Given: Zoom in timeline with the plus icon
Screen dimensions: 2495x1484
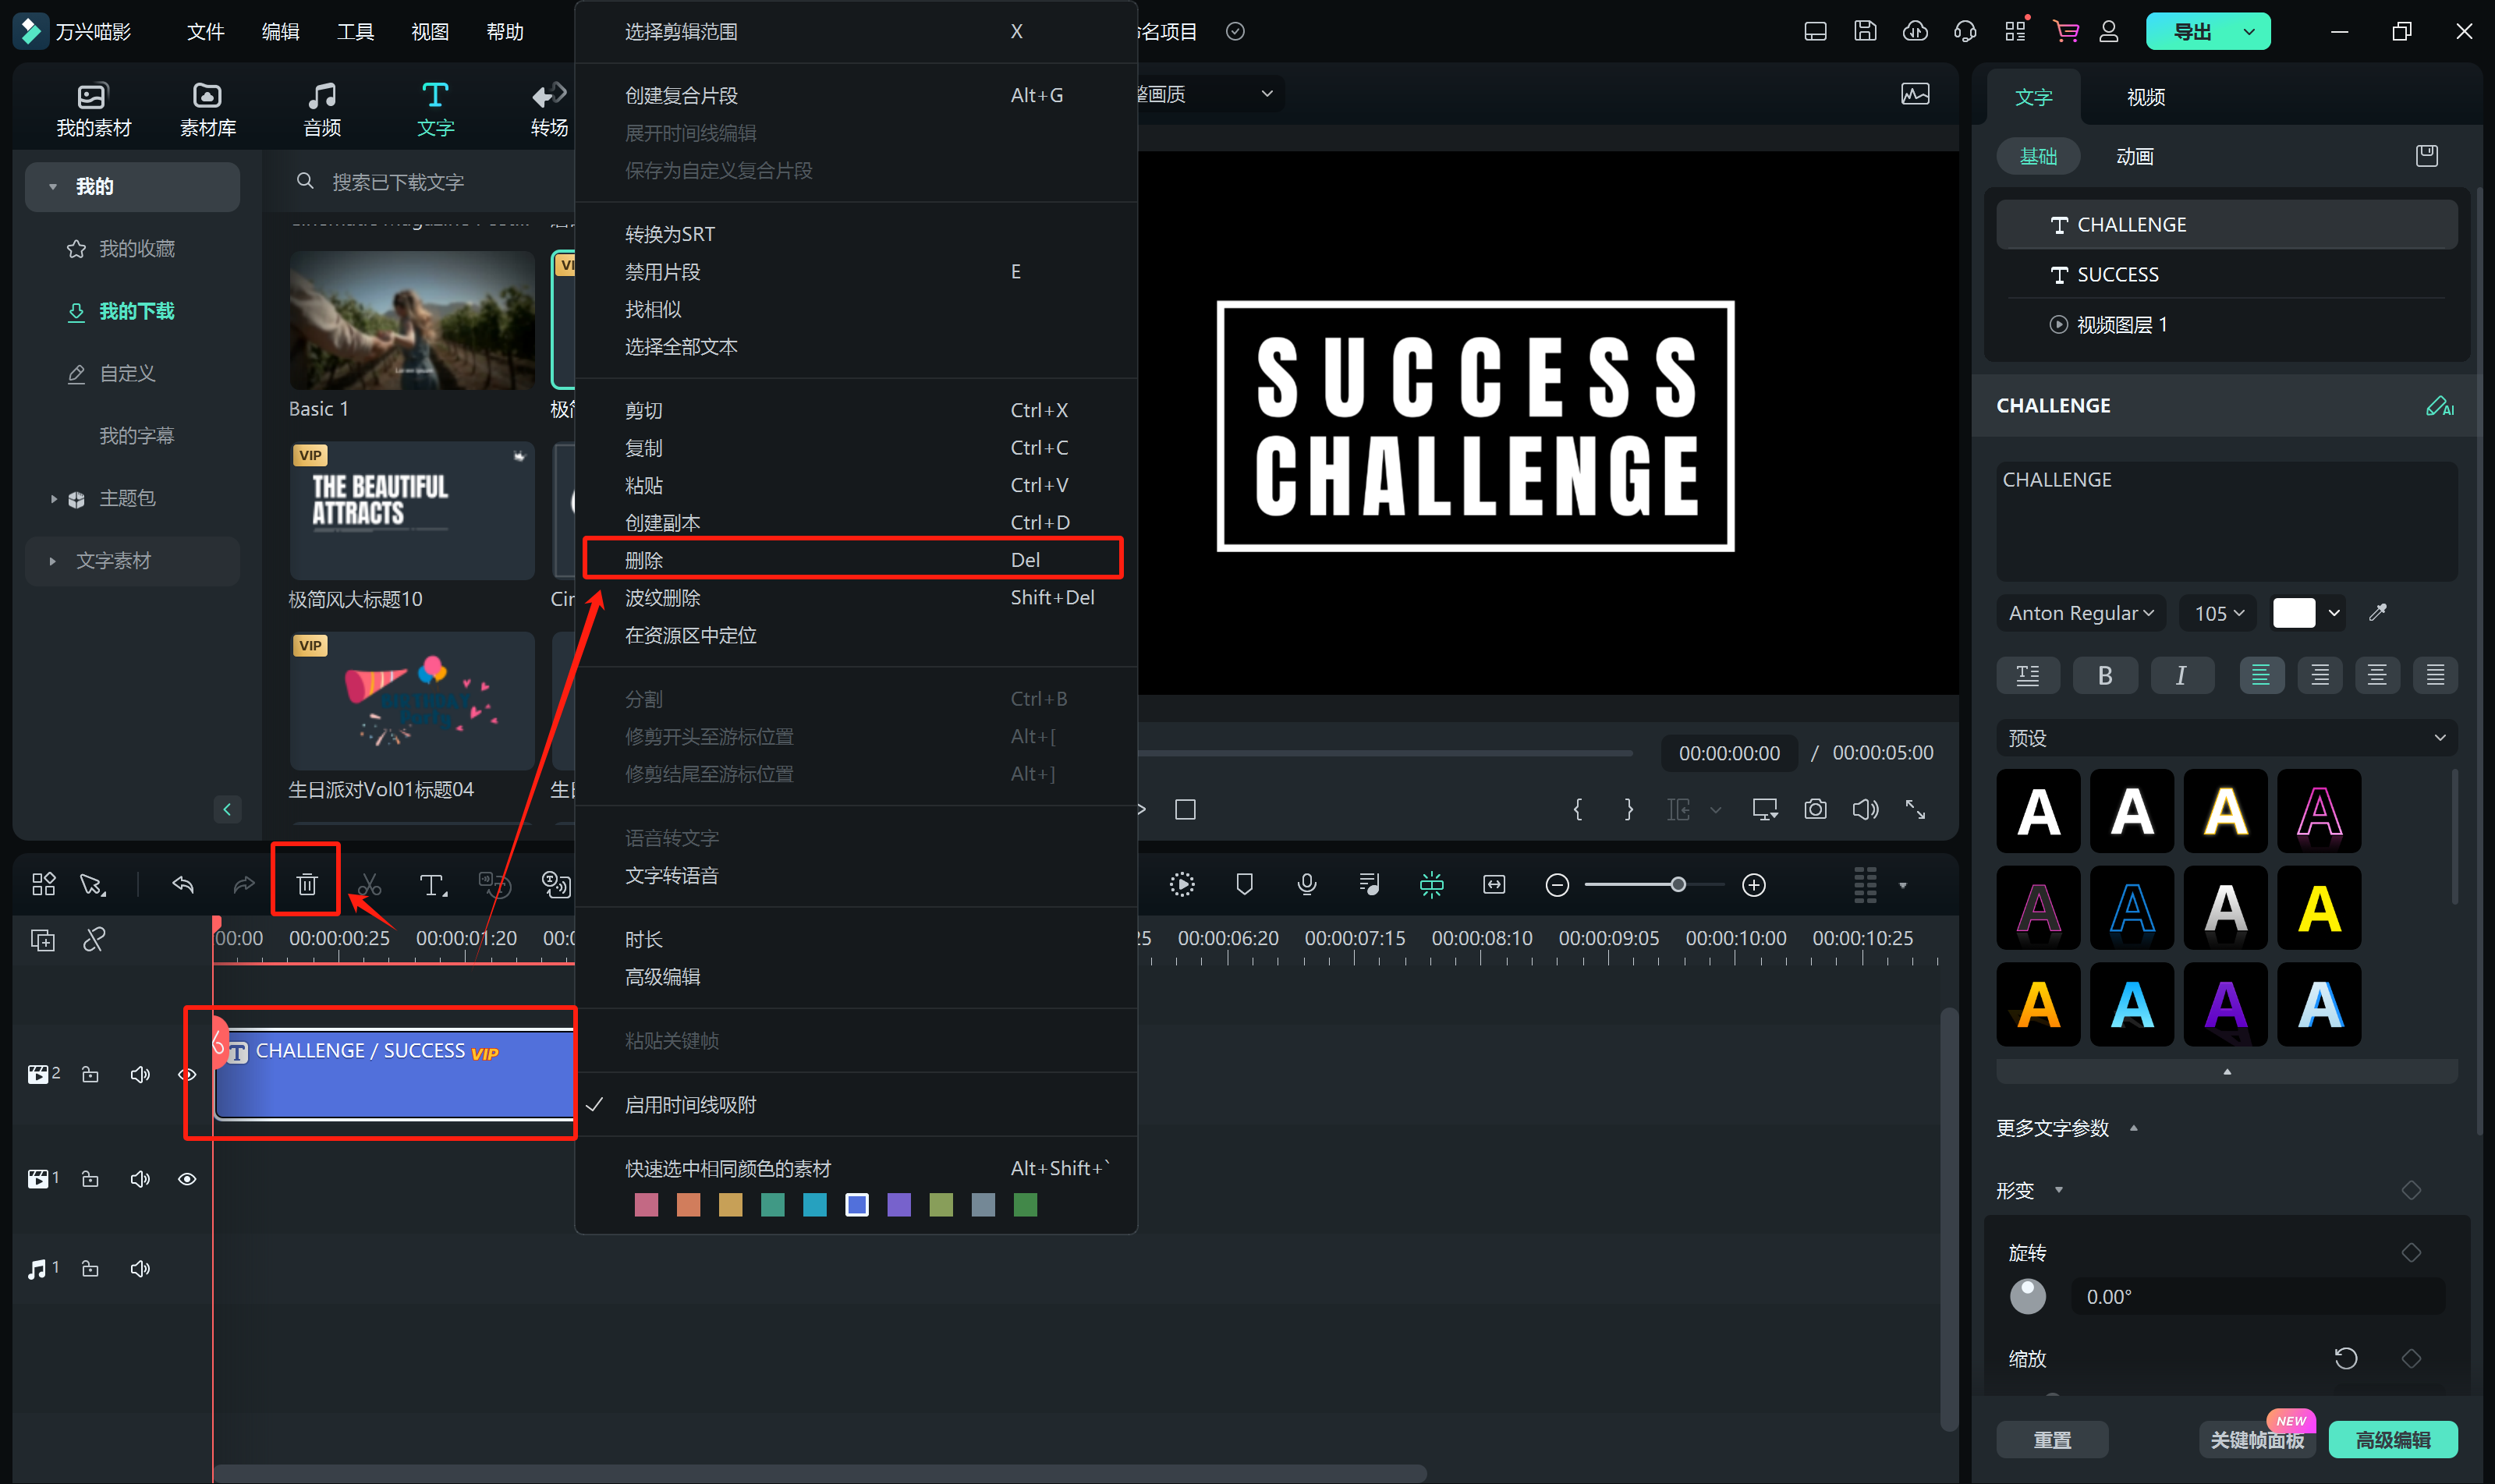Looking at the screenshot, I should pyautogui.click(x=1753, y=885).
